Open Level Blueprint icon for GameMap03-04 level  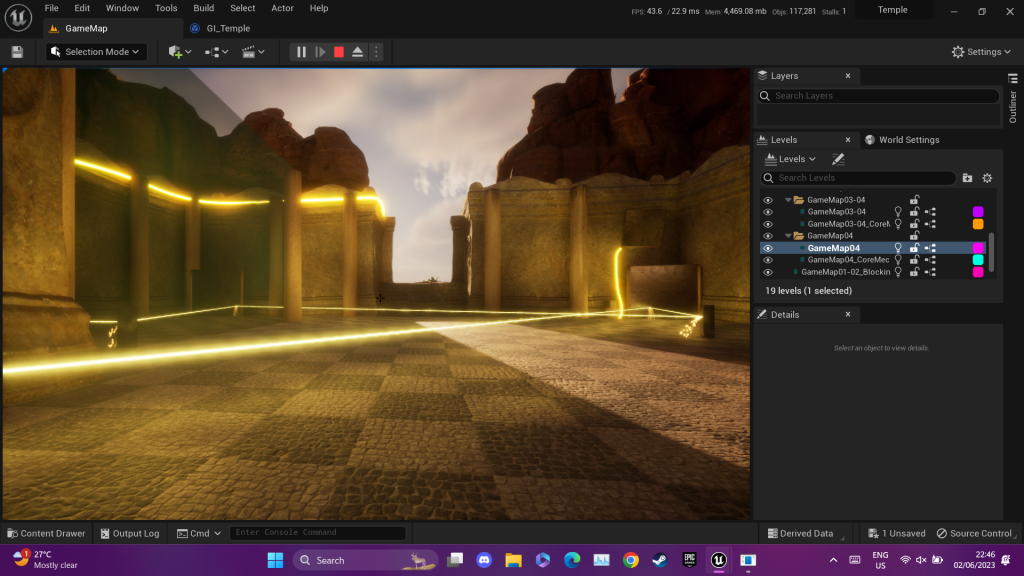tap(930, 212)
